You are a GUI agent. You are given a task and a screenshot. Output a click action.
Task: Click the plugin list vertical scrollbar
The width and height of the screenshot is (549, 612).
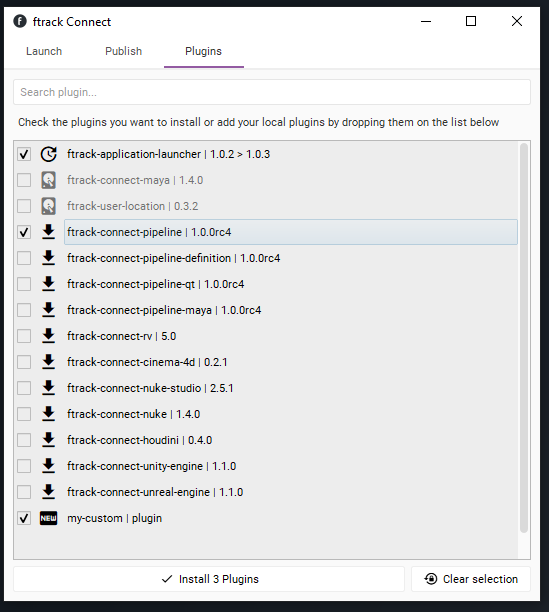(524, 338)
